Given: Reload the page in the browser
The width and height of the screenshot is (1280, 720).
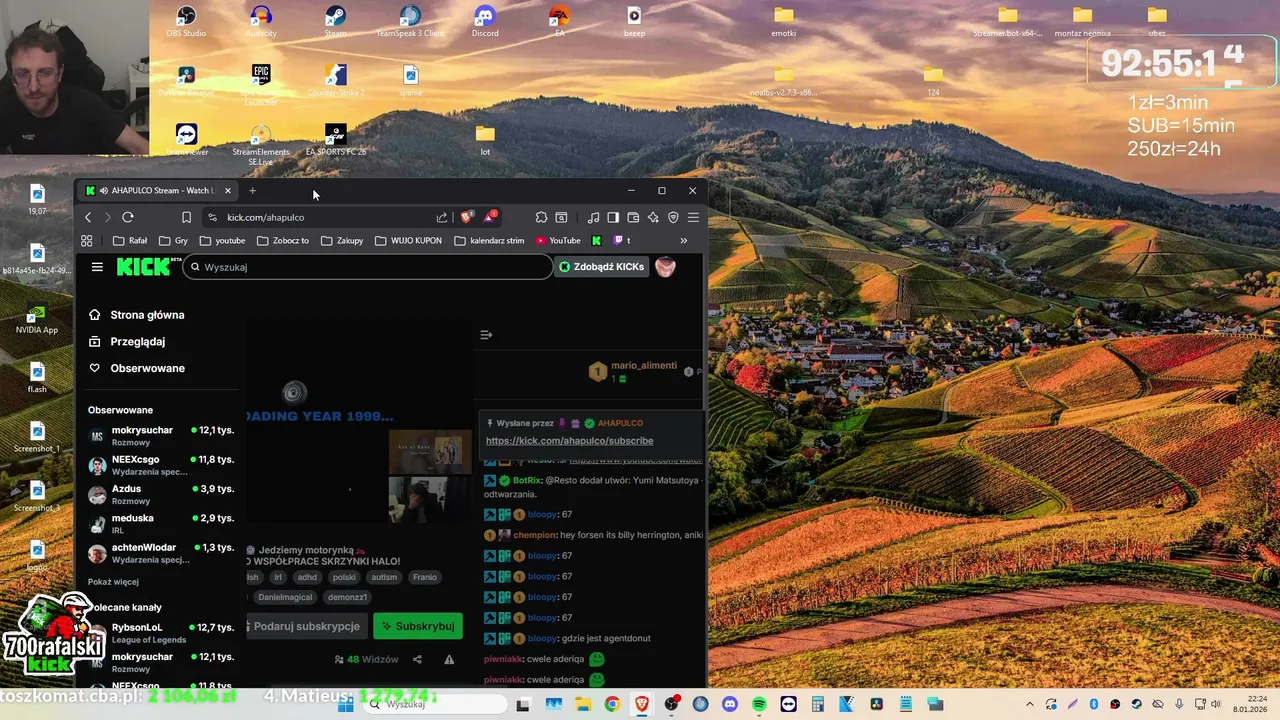Looking at the screenshot, I should click(128, 217).
